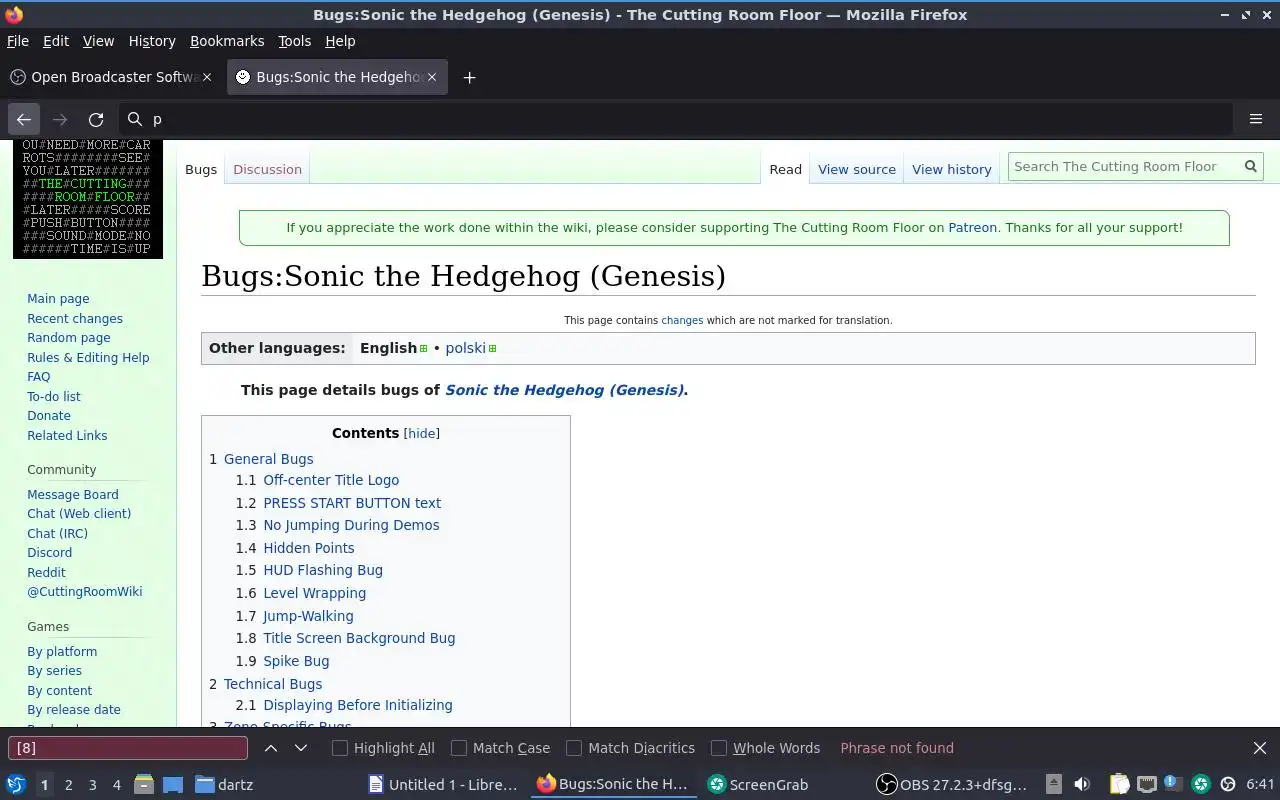Image resolution: width=1280 pixels, height=800 pixels.
Task: Click the Patreon link in banner
Action: (x=973, y=227)
